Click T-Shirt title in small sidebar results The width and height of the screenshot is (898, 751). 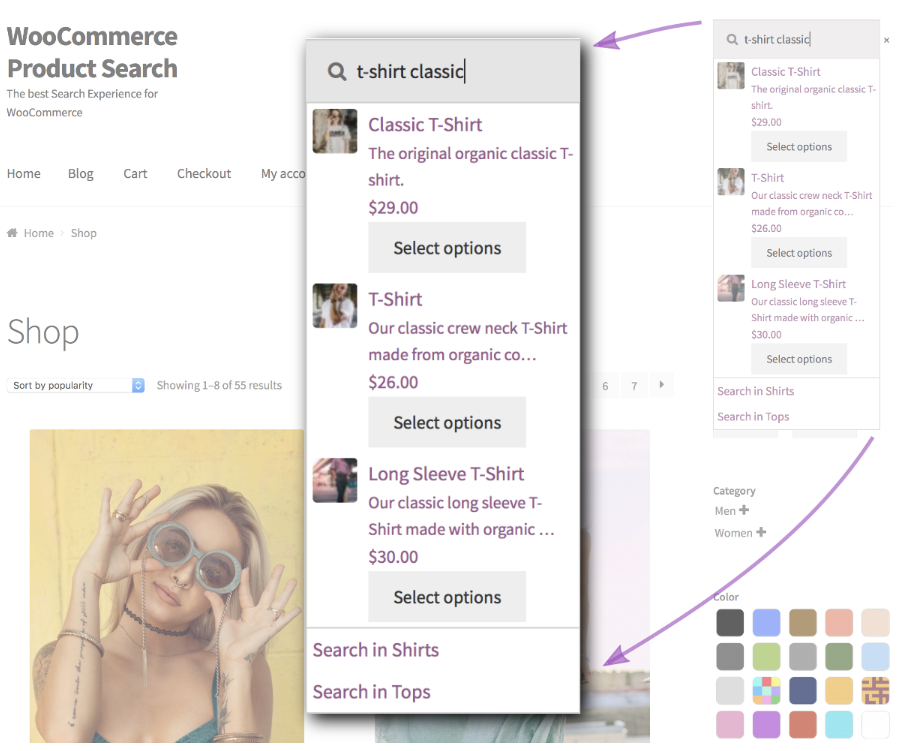[x=767, y=178]
